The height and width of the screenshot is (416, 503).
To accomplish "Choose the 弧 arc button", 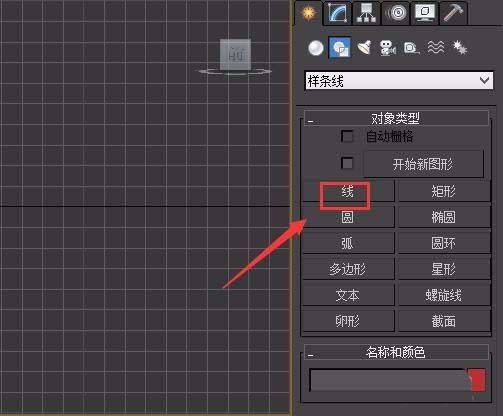I will (x=348, y=243).
